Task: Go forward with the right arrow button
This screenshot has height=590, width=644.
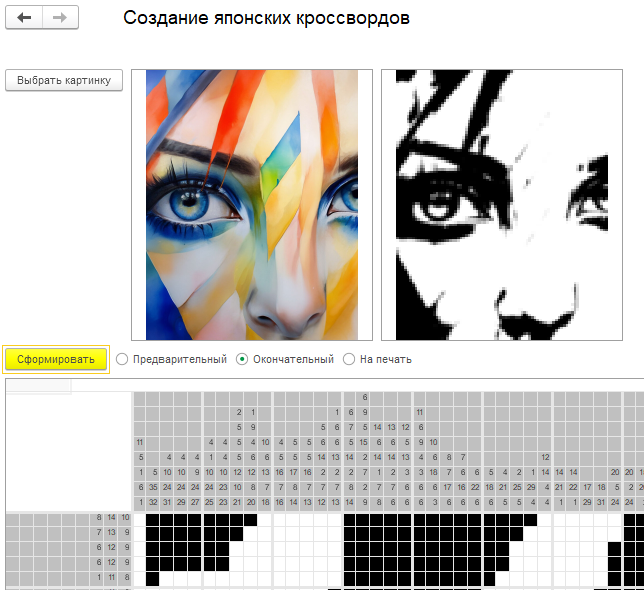Action: tap(60, 18)
